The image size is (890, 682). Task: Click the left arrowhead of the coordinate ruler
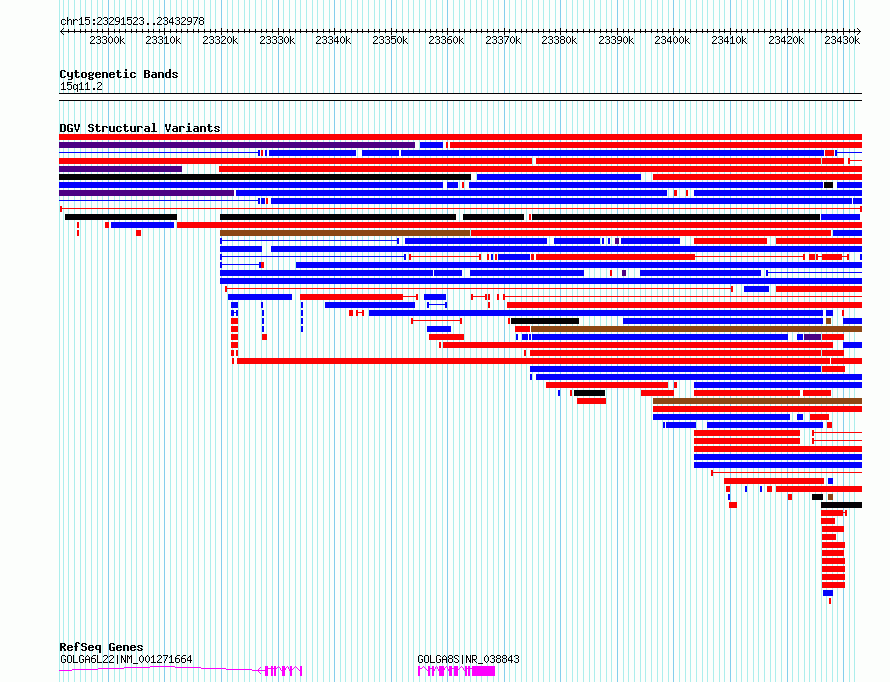point(62,32)
